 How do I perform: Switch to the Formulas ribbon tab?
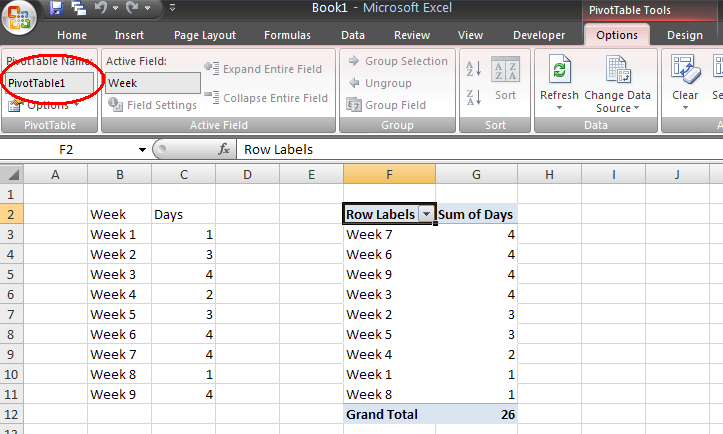tap(287, 35)
